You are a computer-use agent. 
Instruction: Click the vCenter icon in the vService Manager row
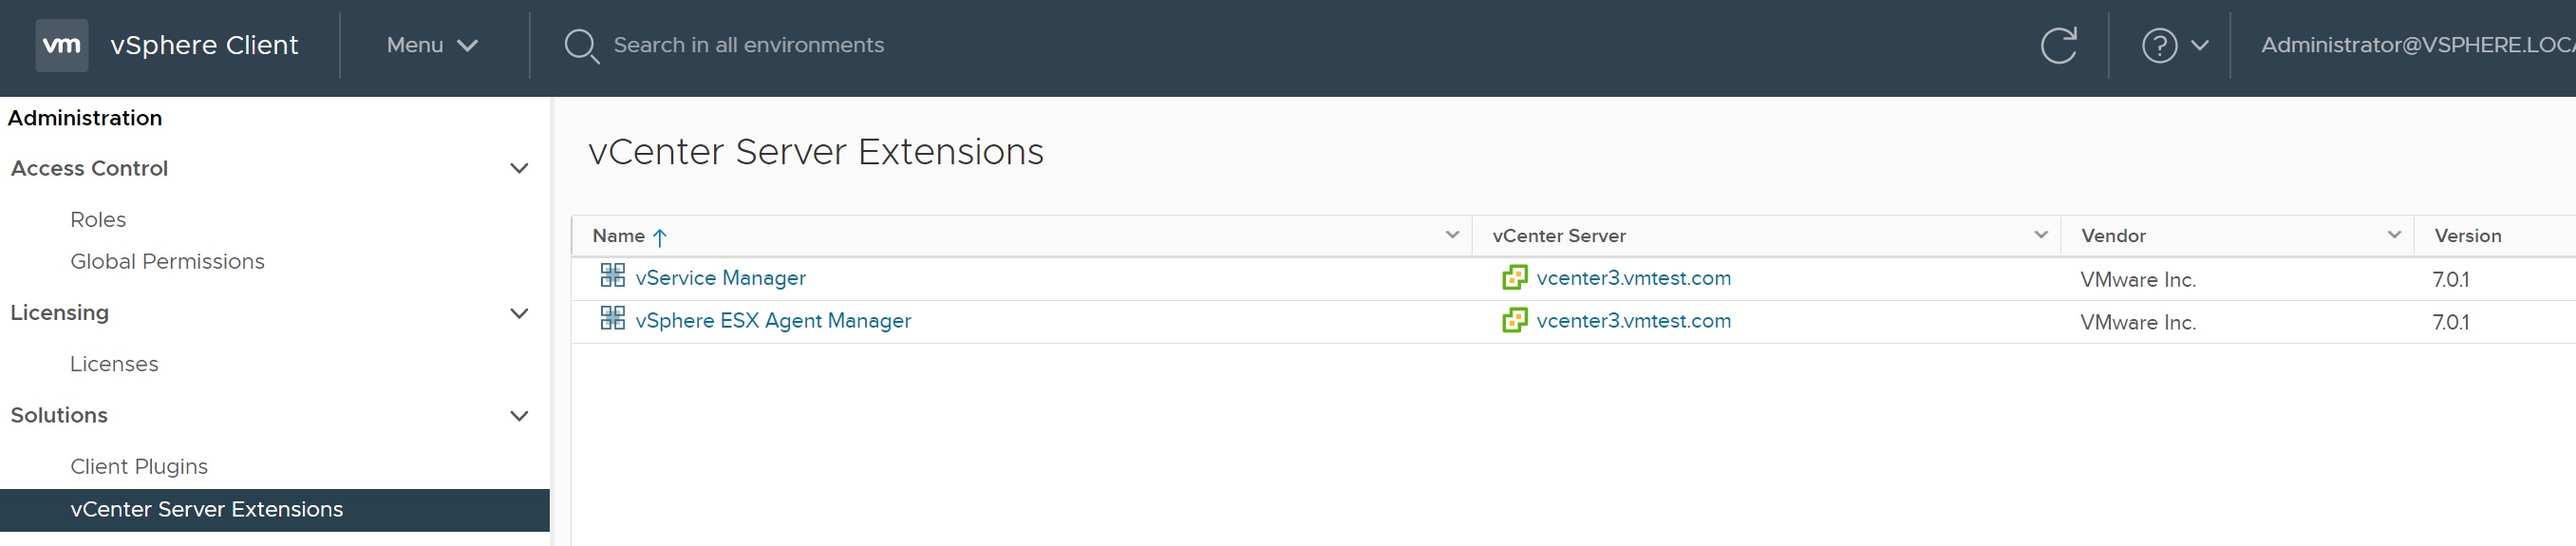tap(1514, 277)
